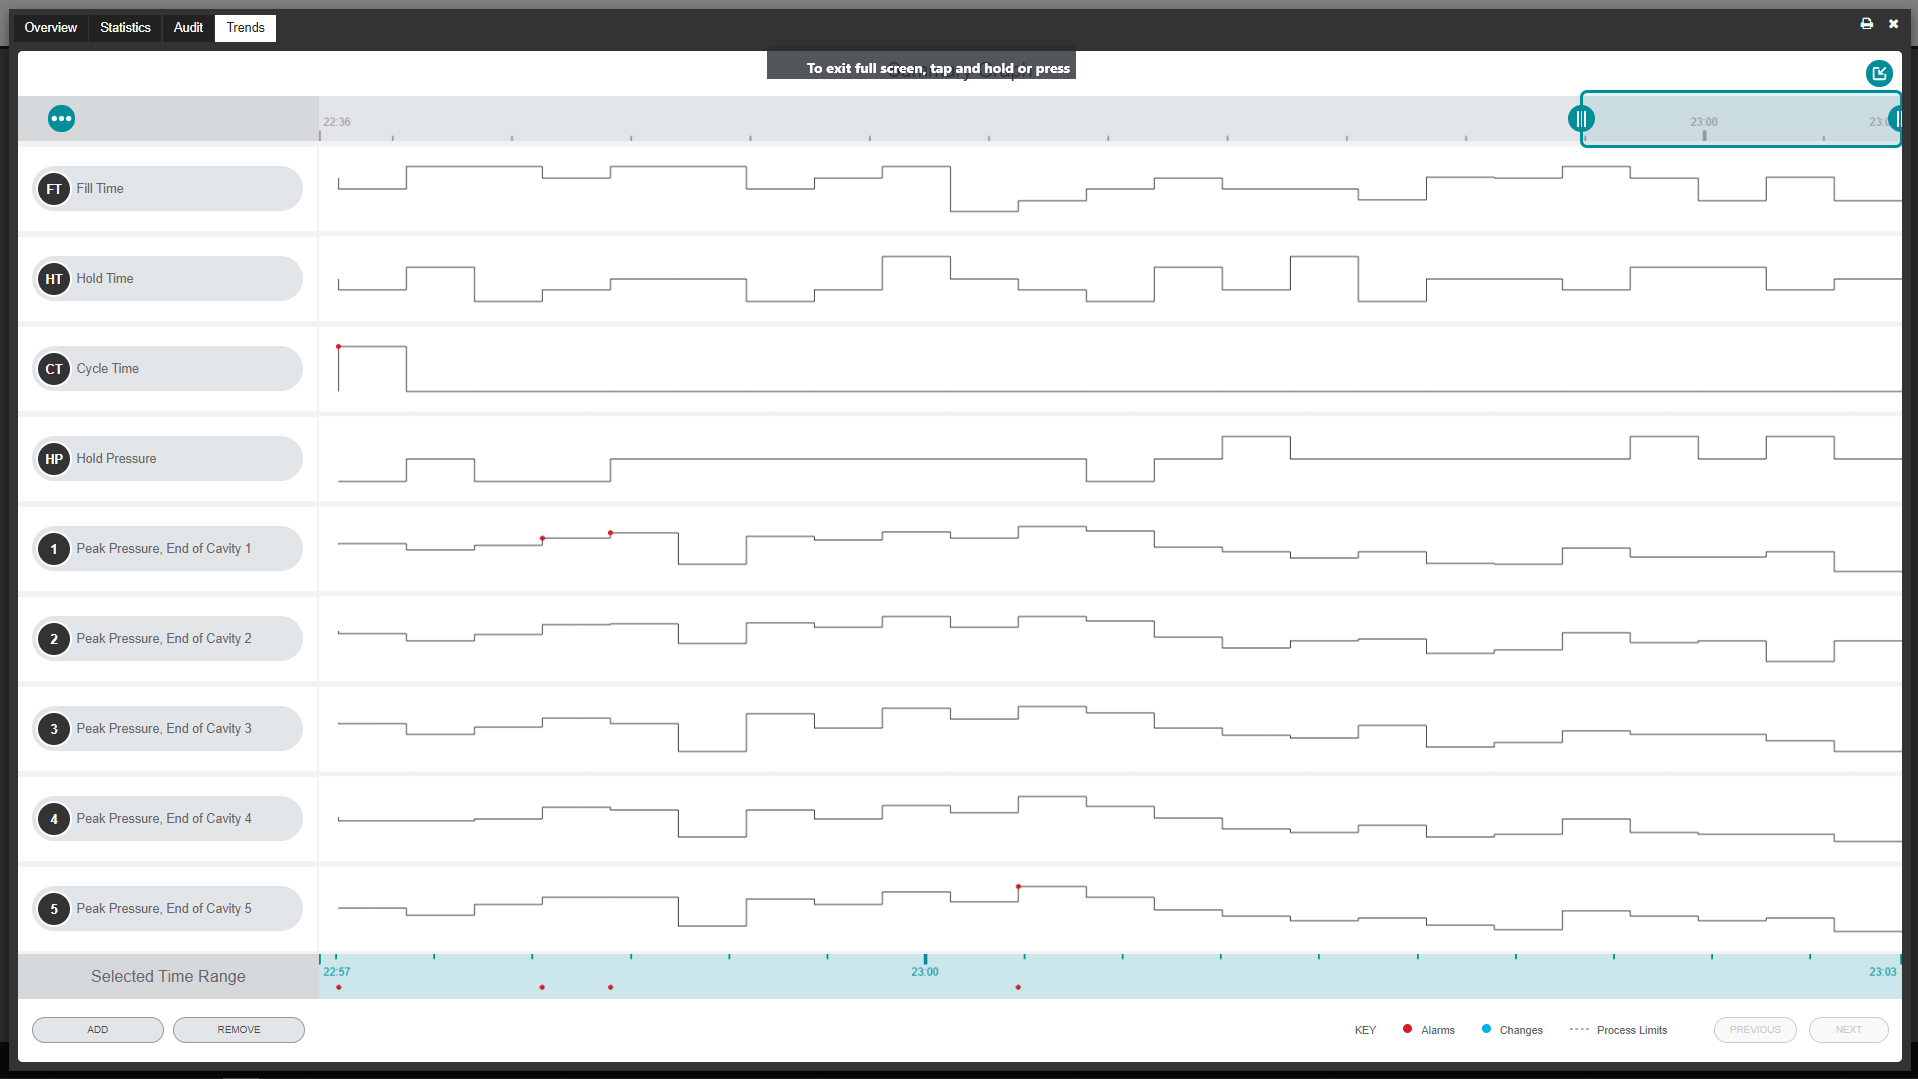Click the PREVIOUS button

point(1755,1030)
